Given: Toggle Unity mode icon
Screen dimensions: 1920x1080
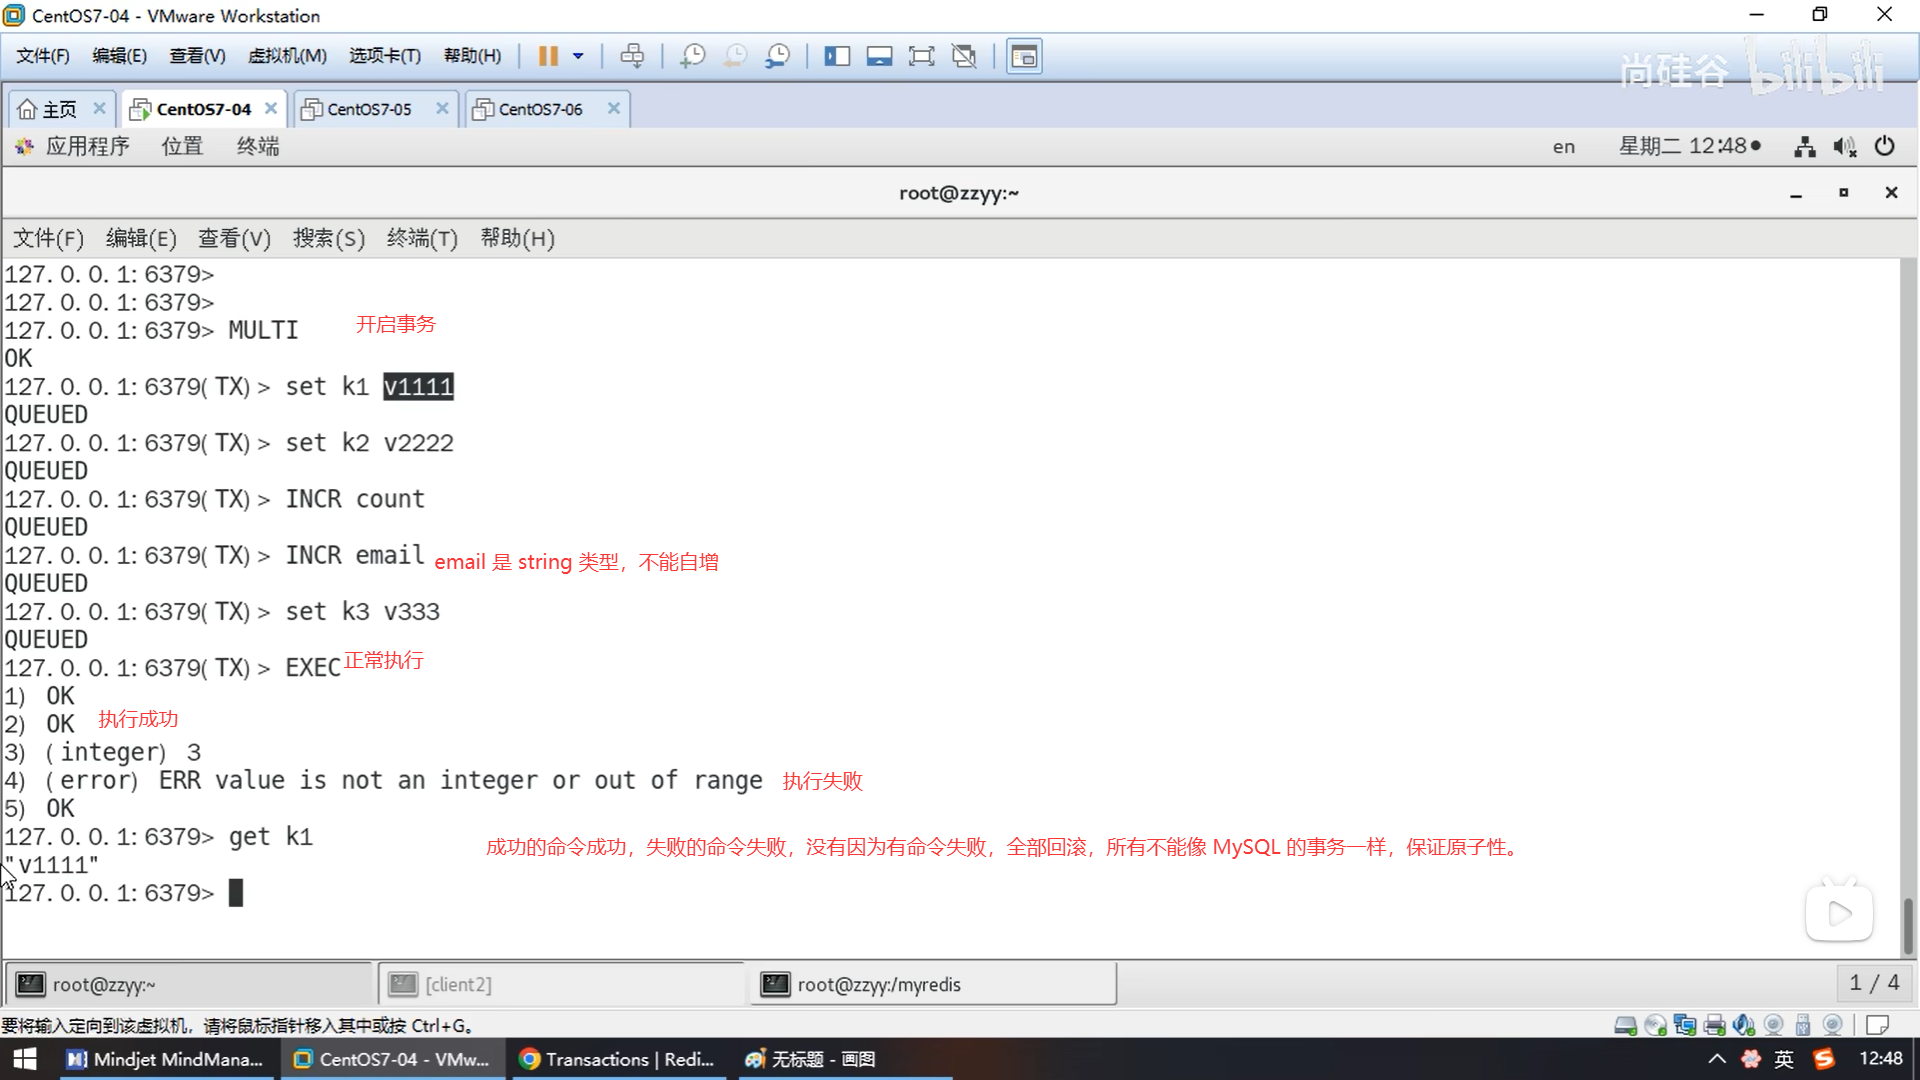Looking at the screenshot, I should 964,56.
